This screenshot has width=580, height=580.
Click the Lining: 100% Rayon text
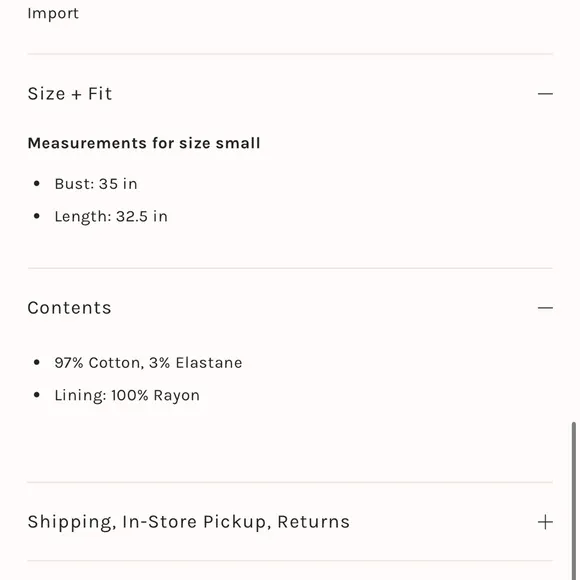(x=127, y=395)
